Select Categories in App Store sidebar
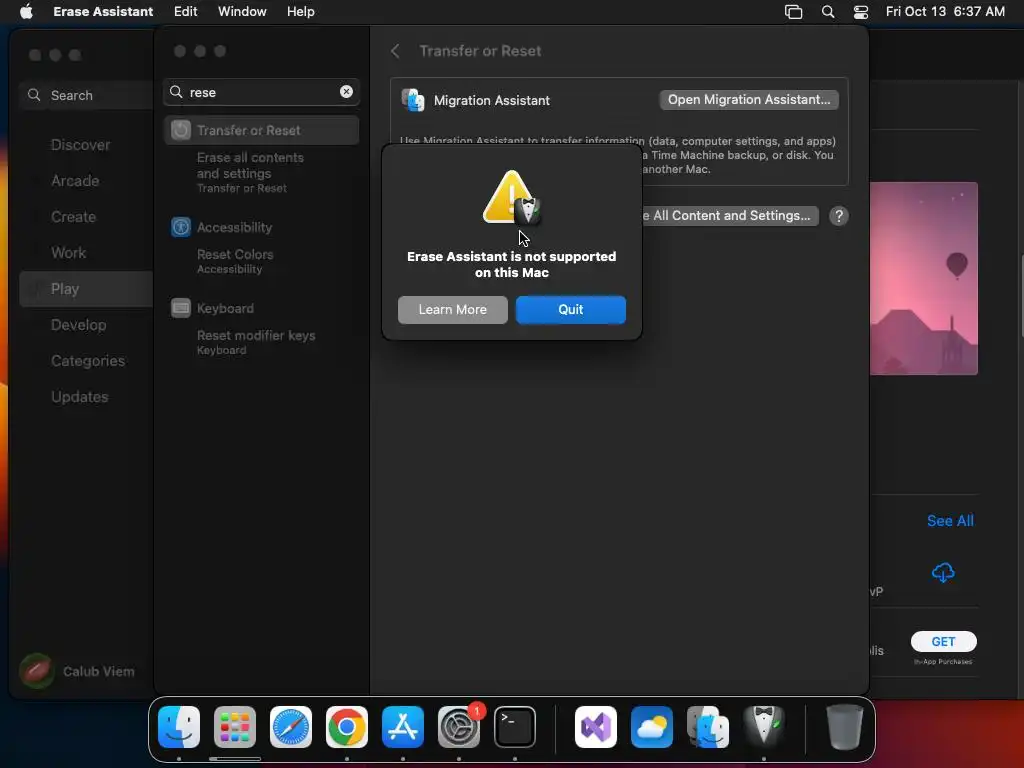1024x768 pixels. click(x=88, y=360)
